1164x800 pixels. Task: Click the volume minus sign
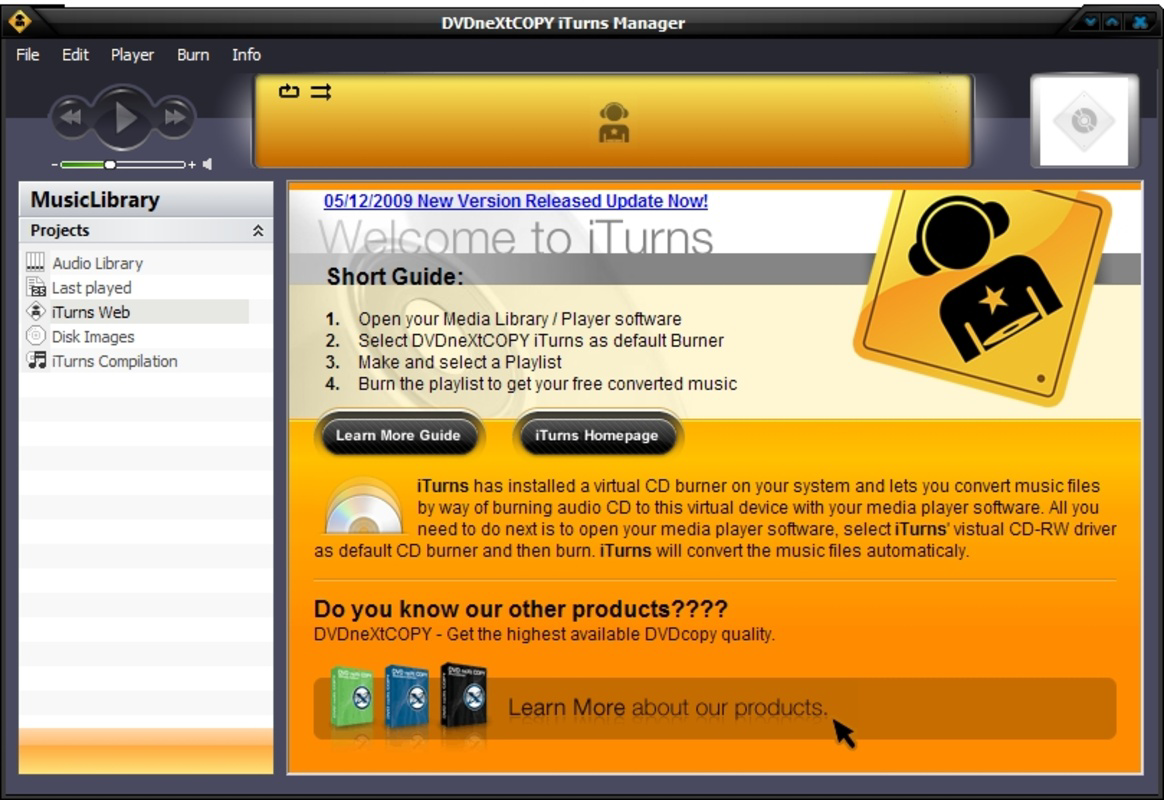click(54, 165)
